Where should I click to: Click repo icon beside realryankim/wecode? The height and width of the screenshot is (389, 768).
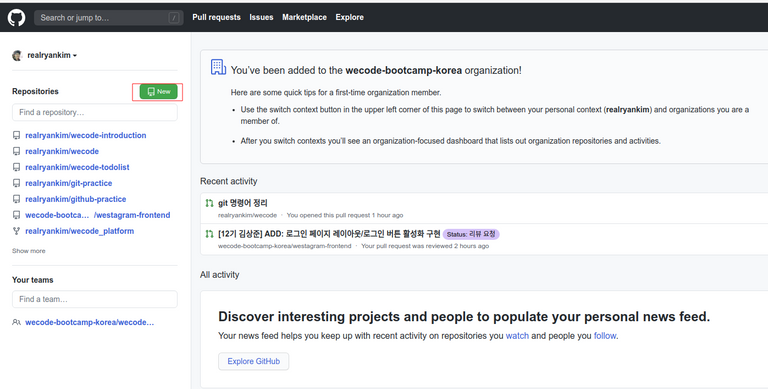tap(17, 151)
